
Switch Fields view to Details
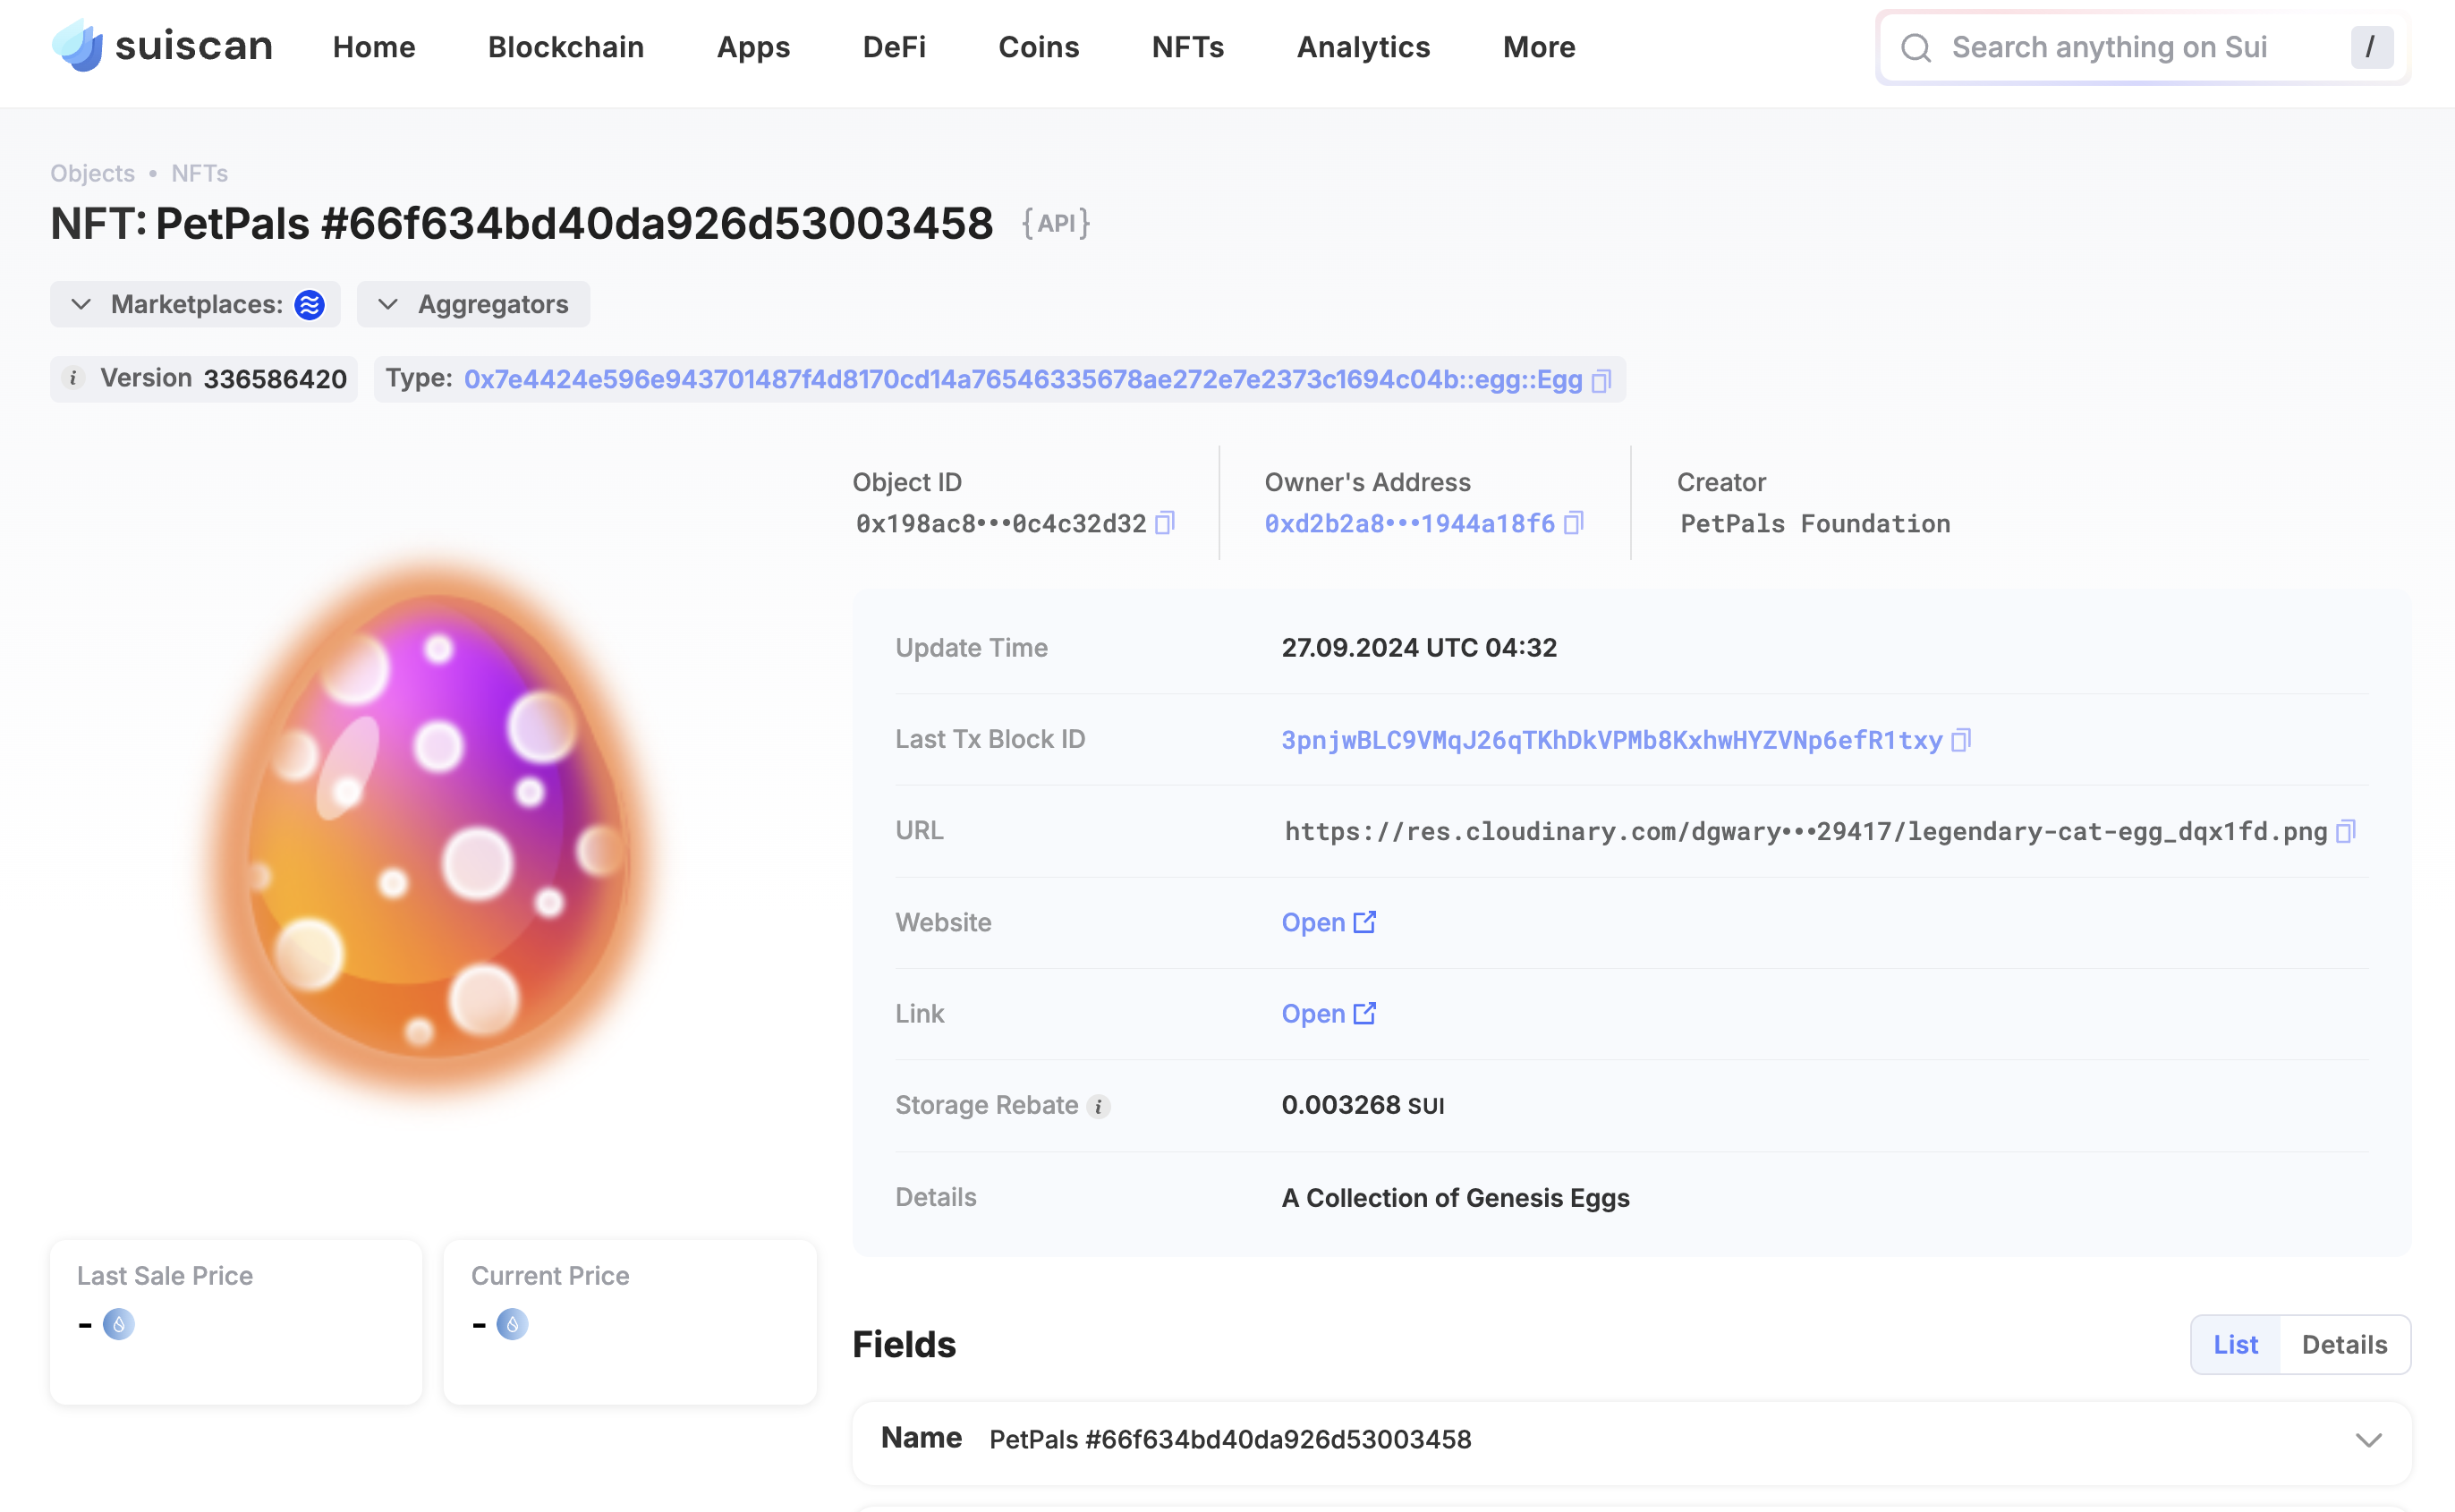[x=2343, y=1344]
